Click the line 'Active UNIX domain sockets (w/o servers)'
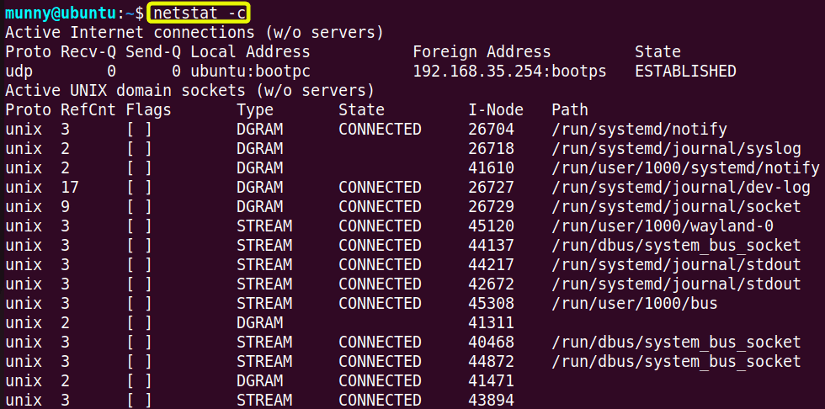 (189, 91)
